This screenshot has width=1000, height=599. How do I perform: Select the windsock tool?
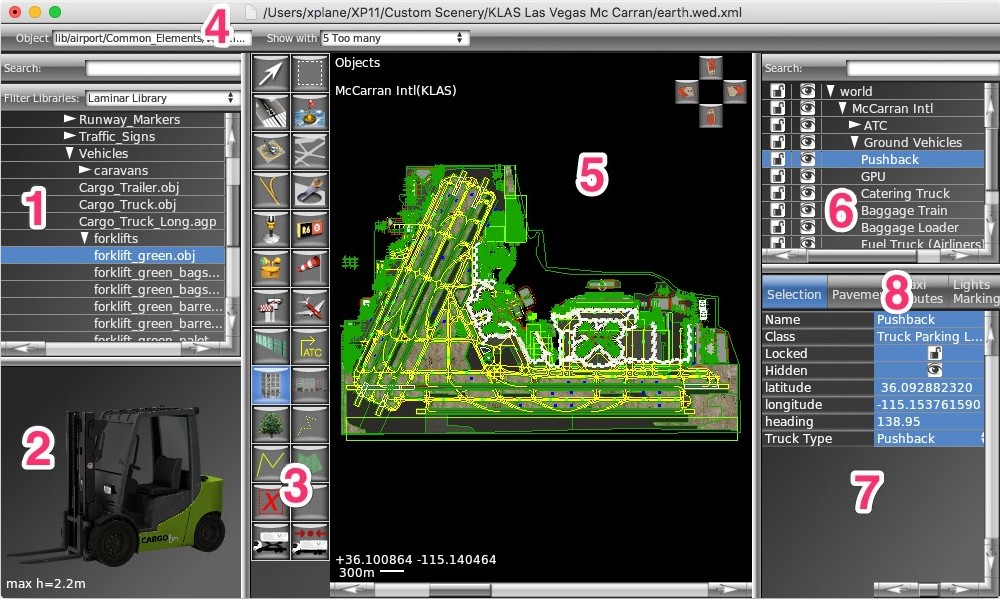click(x=310, y=268)
